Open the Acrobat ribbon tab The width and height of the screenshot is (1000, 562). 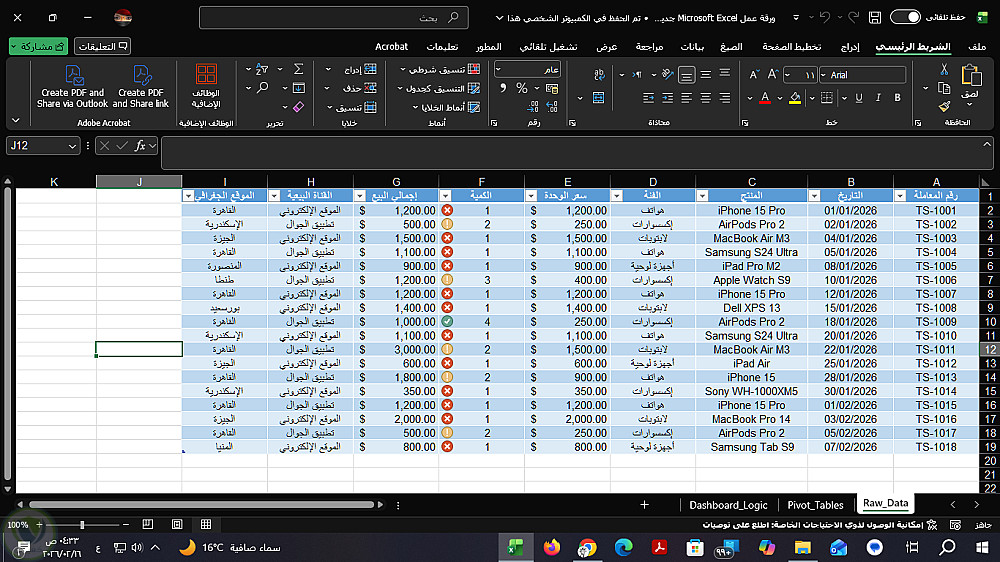click(x=391, y=47)
